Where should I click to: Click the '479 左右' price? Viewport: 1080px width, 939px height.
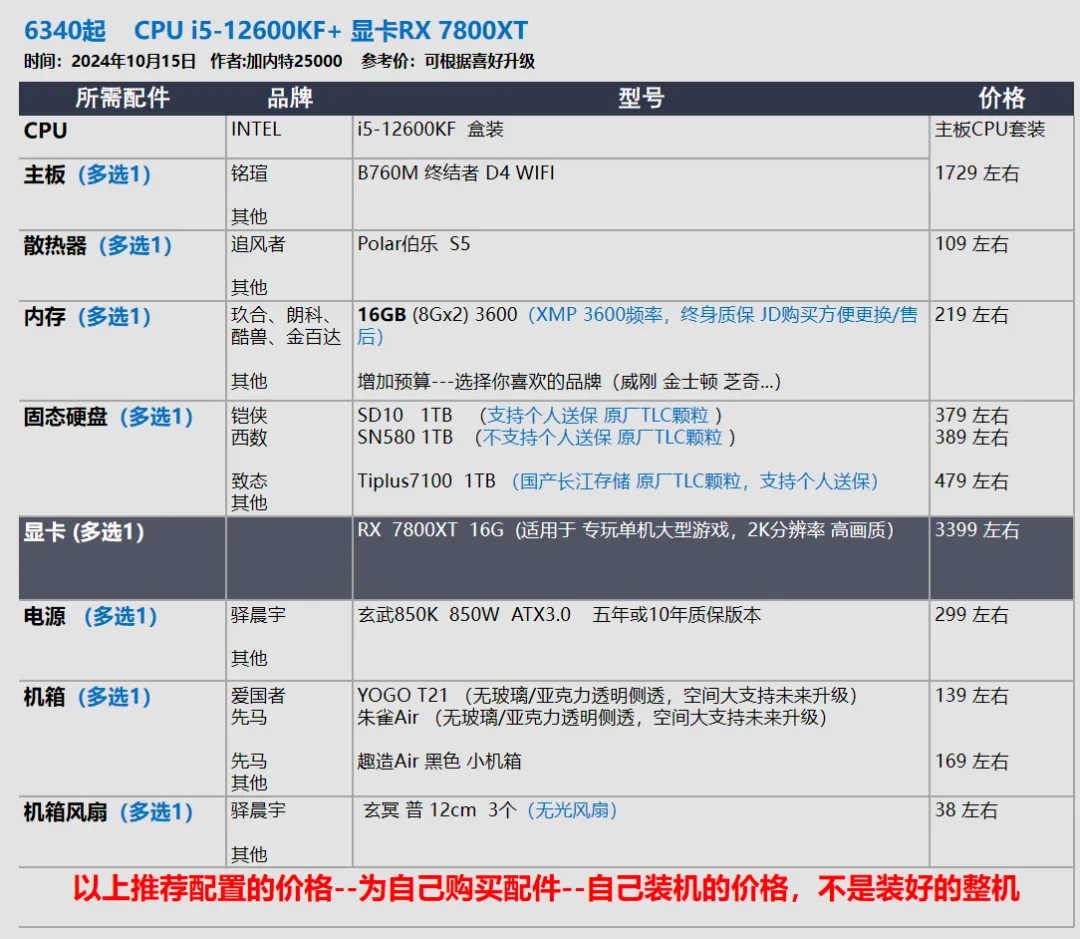point(971,481)
